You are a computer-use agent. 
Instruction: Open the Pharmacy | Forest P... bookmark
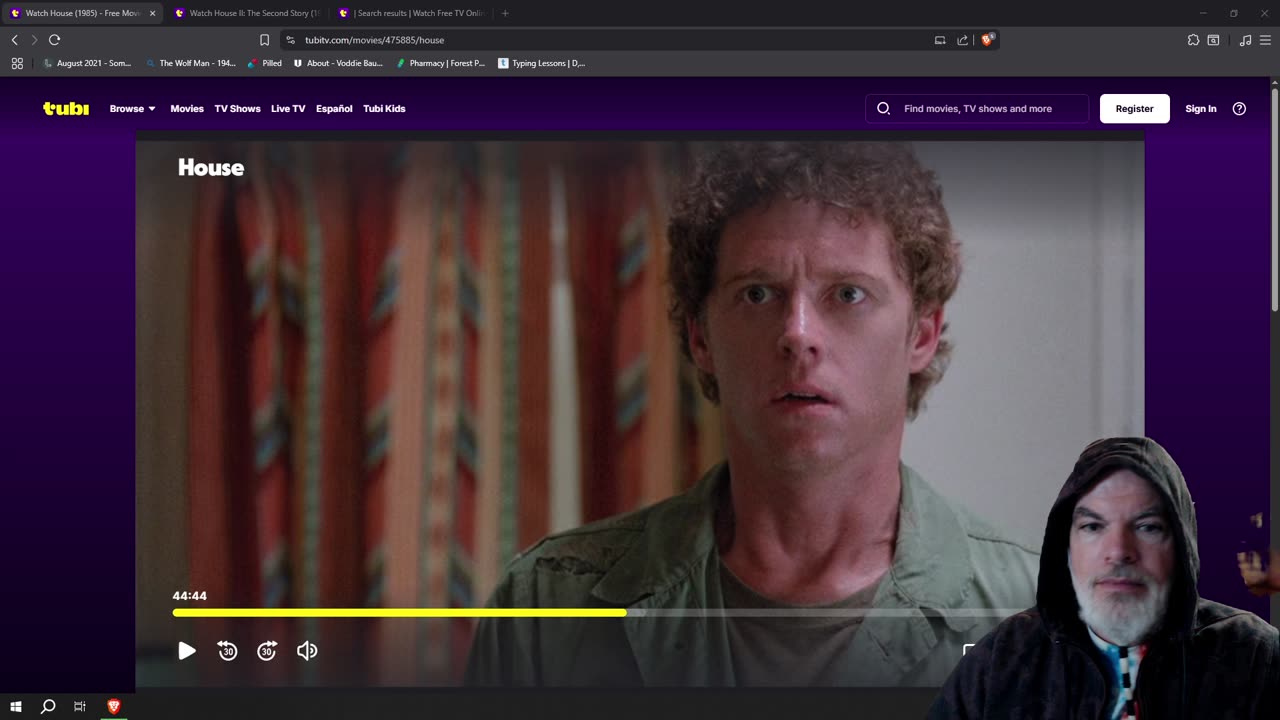(x=440, y=63)
